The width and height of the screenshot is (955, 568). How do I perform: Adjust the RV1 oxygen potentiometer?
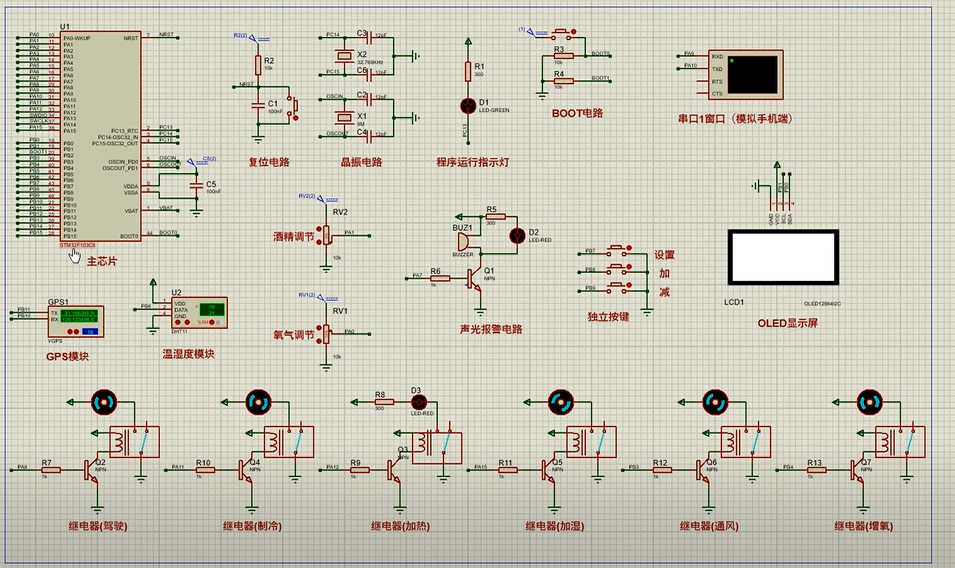click(325, 332)
